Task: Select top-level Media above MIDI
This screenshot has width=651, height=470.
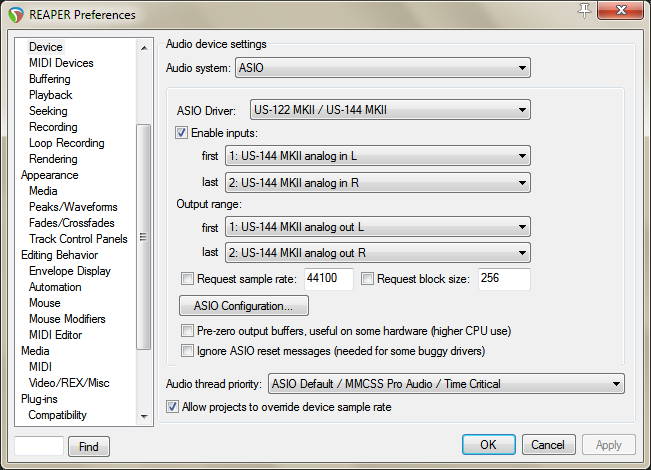Action: pyautogui.click(x=35, y=351)
